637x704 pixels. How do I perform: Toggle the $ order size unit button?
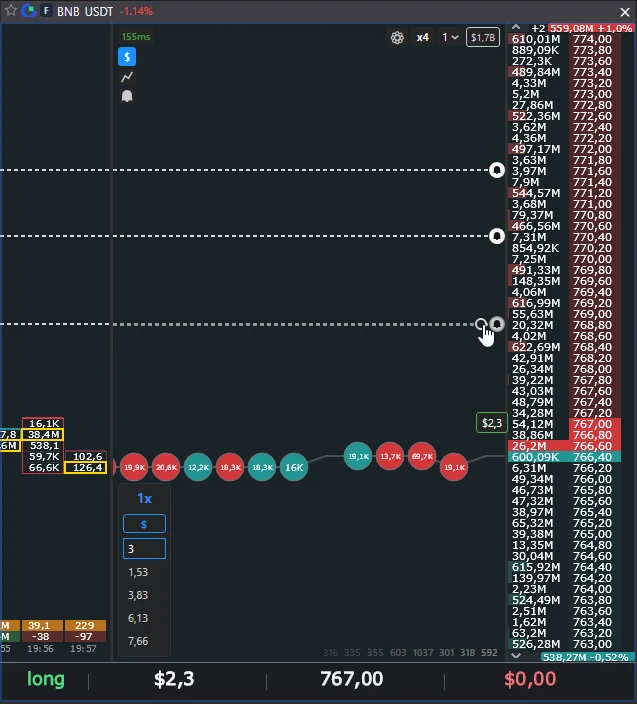144,524
